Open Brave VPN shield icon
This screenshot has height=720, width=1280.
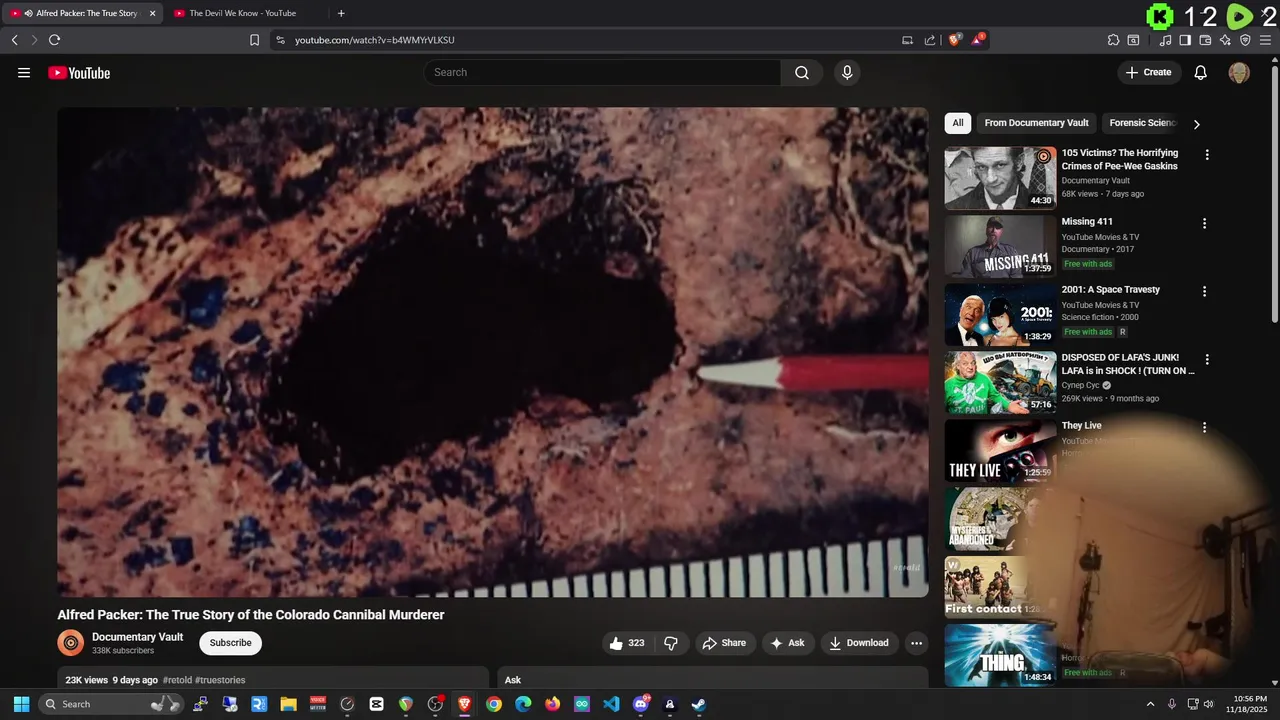tap(1245, 40)
